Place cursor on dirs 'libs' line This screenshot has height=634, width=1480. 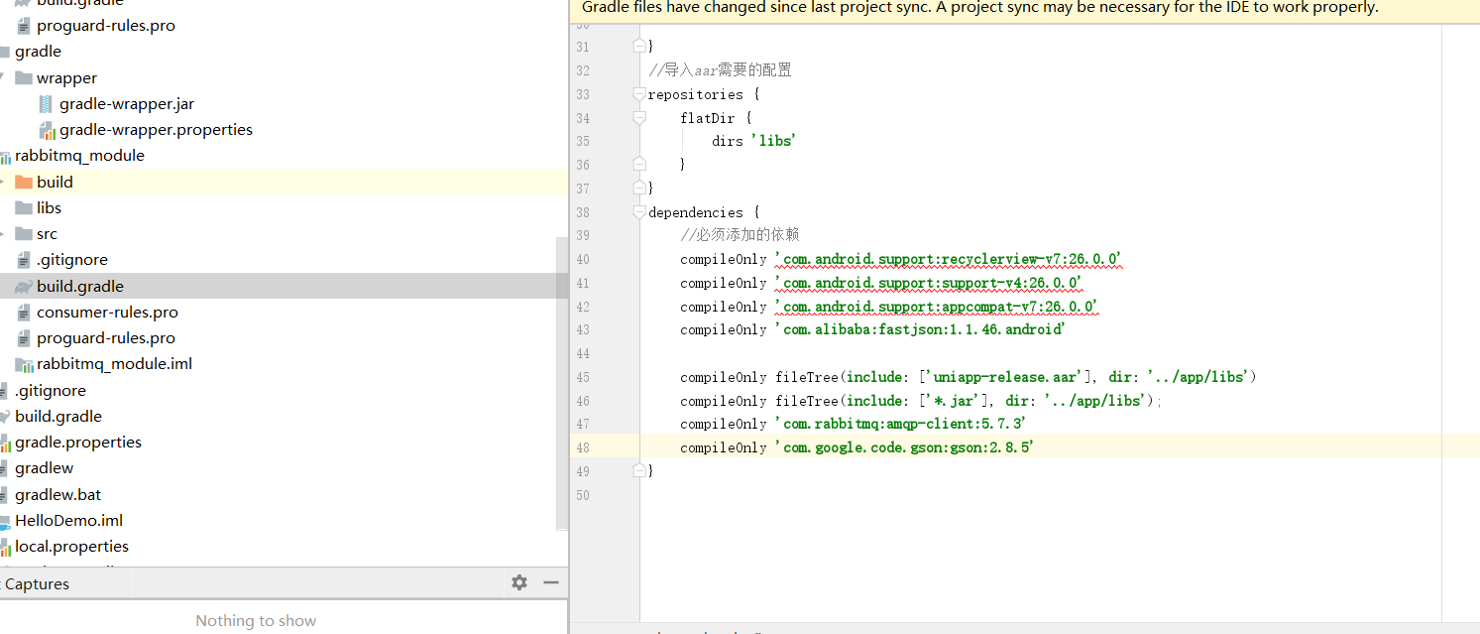[x=753, y=141]
